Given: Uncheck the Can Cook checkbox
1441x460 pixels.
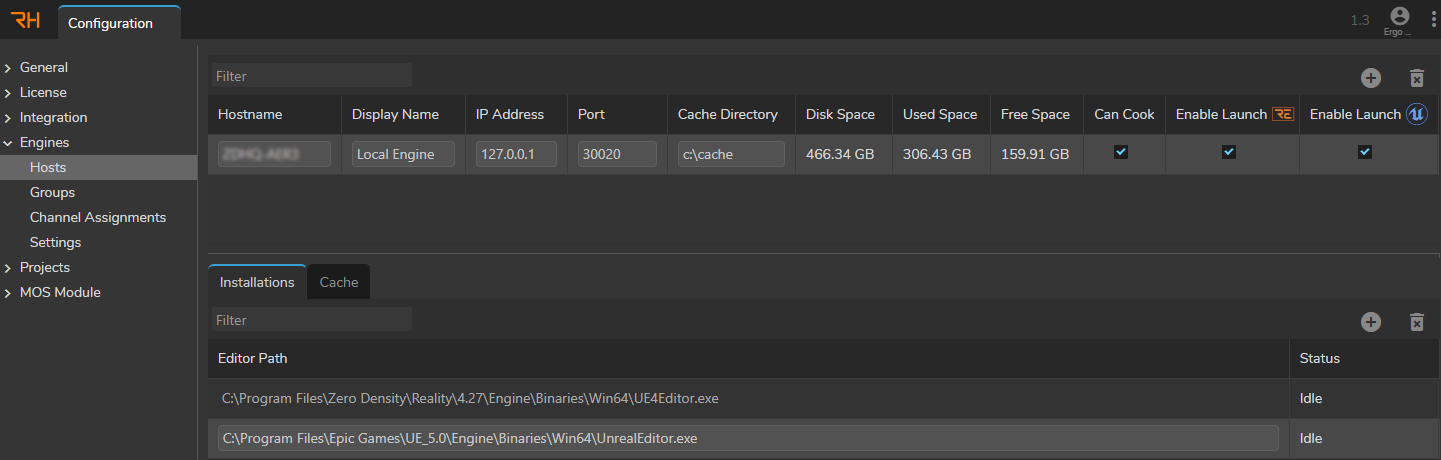Looking at the screenshot, I should click(1121, 152).
